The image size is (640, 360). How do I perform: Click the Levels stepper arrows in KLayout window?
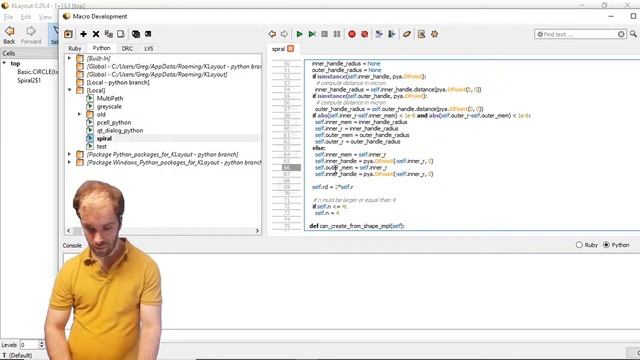(41, 345)
